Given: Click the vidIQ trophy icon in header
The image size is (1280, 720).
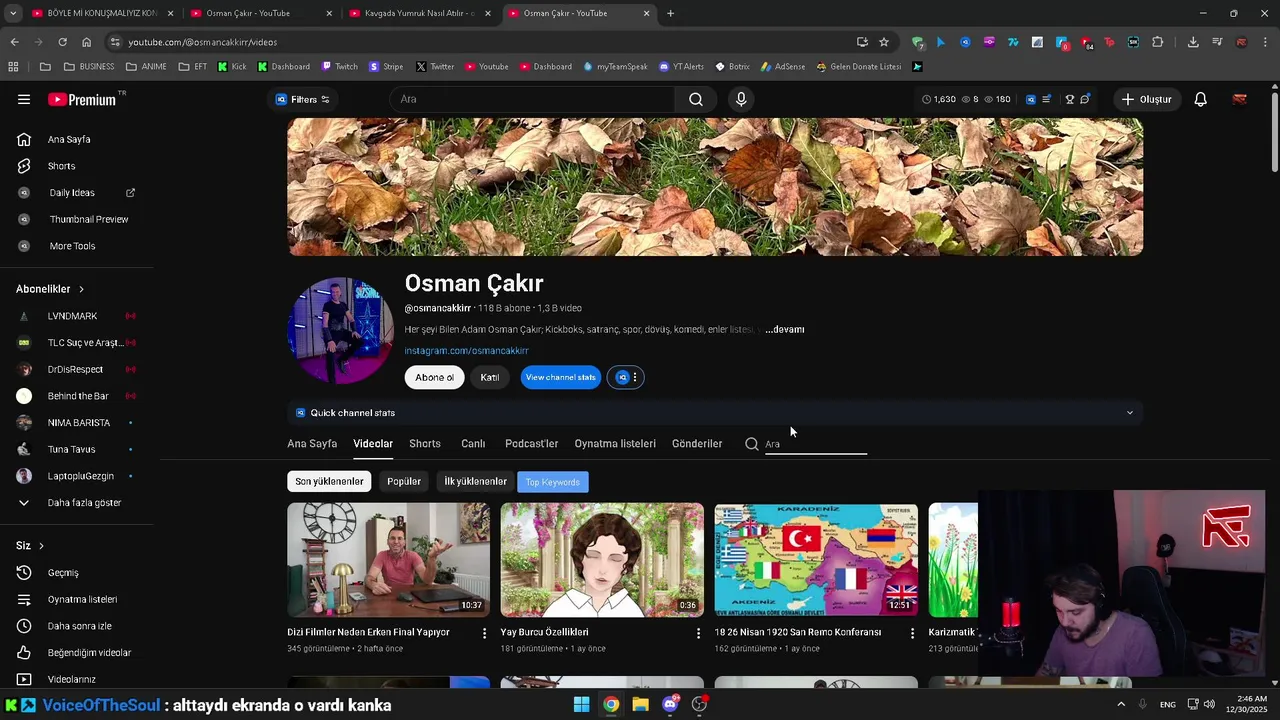Looking at the screenshot, I should coord(1069,99).
